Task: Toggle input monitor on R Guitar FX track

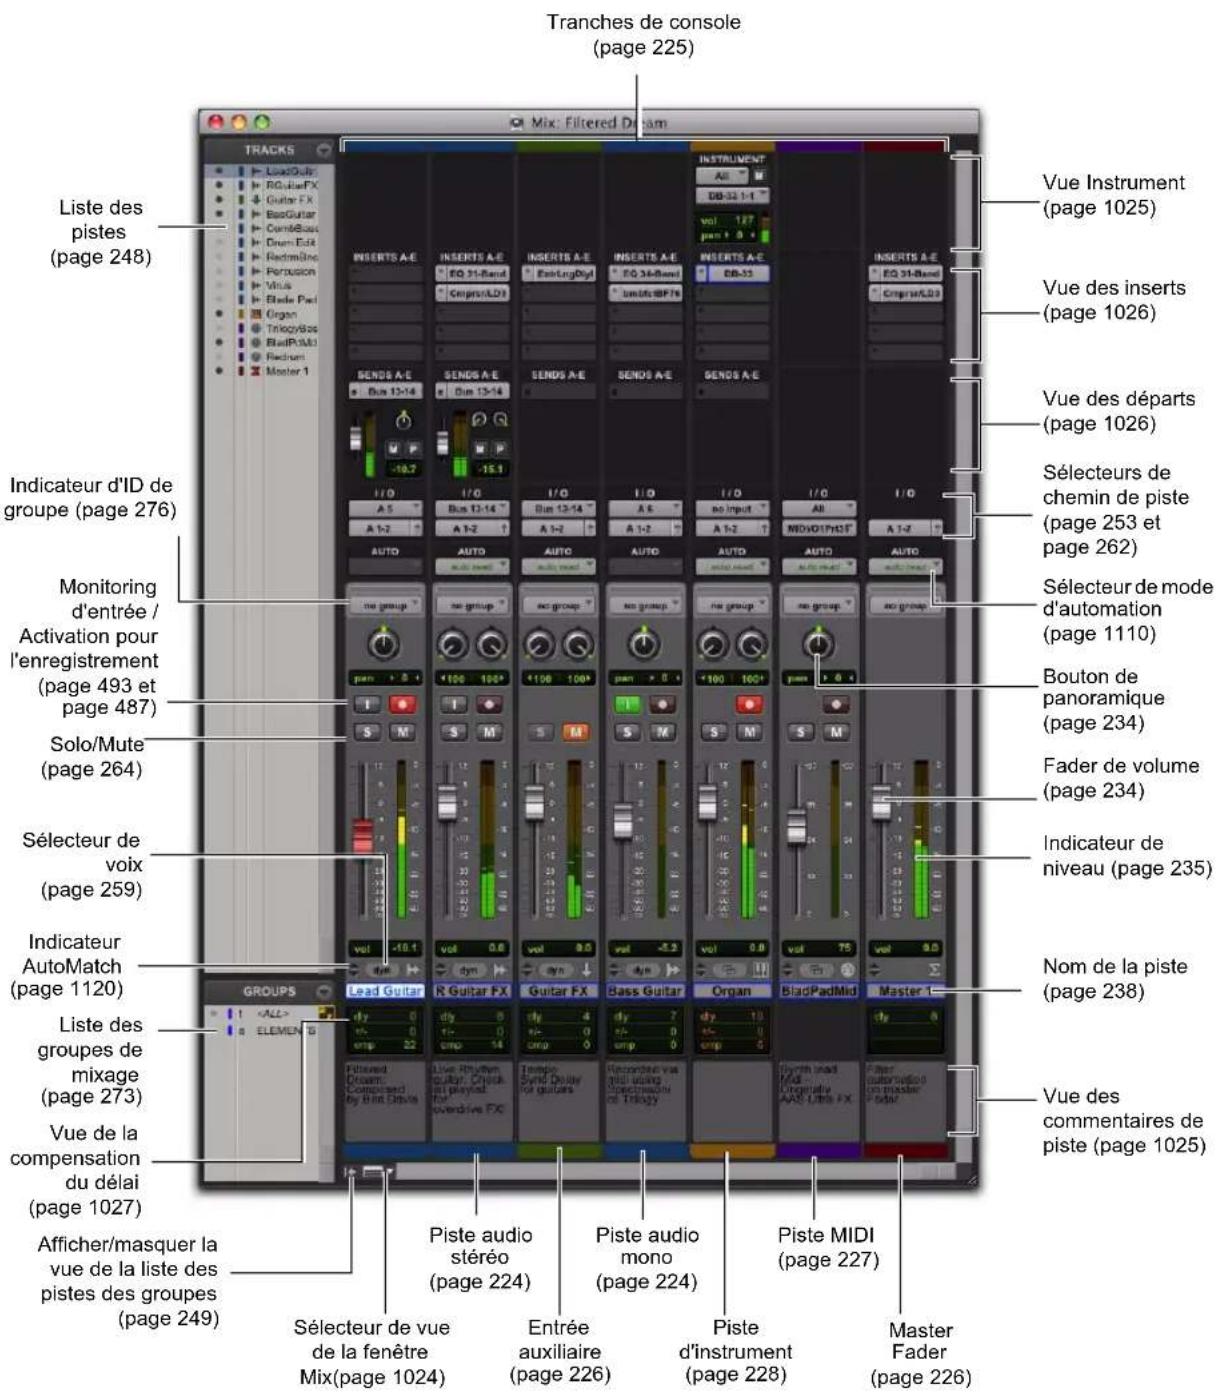Action: [454, 704]
